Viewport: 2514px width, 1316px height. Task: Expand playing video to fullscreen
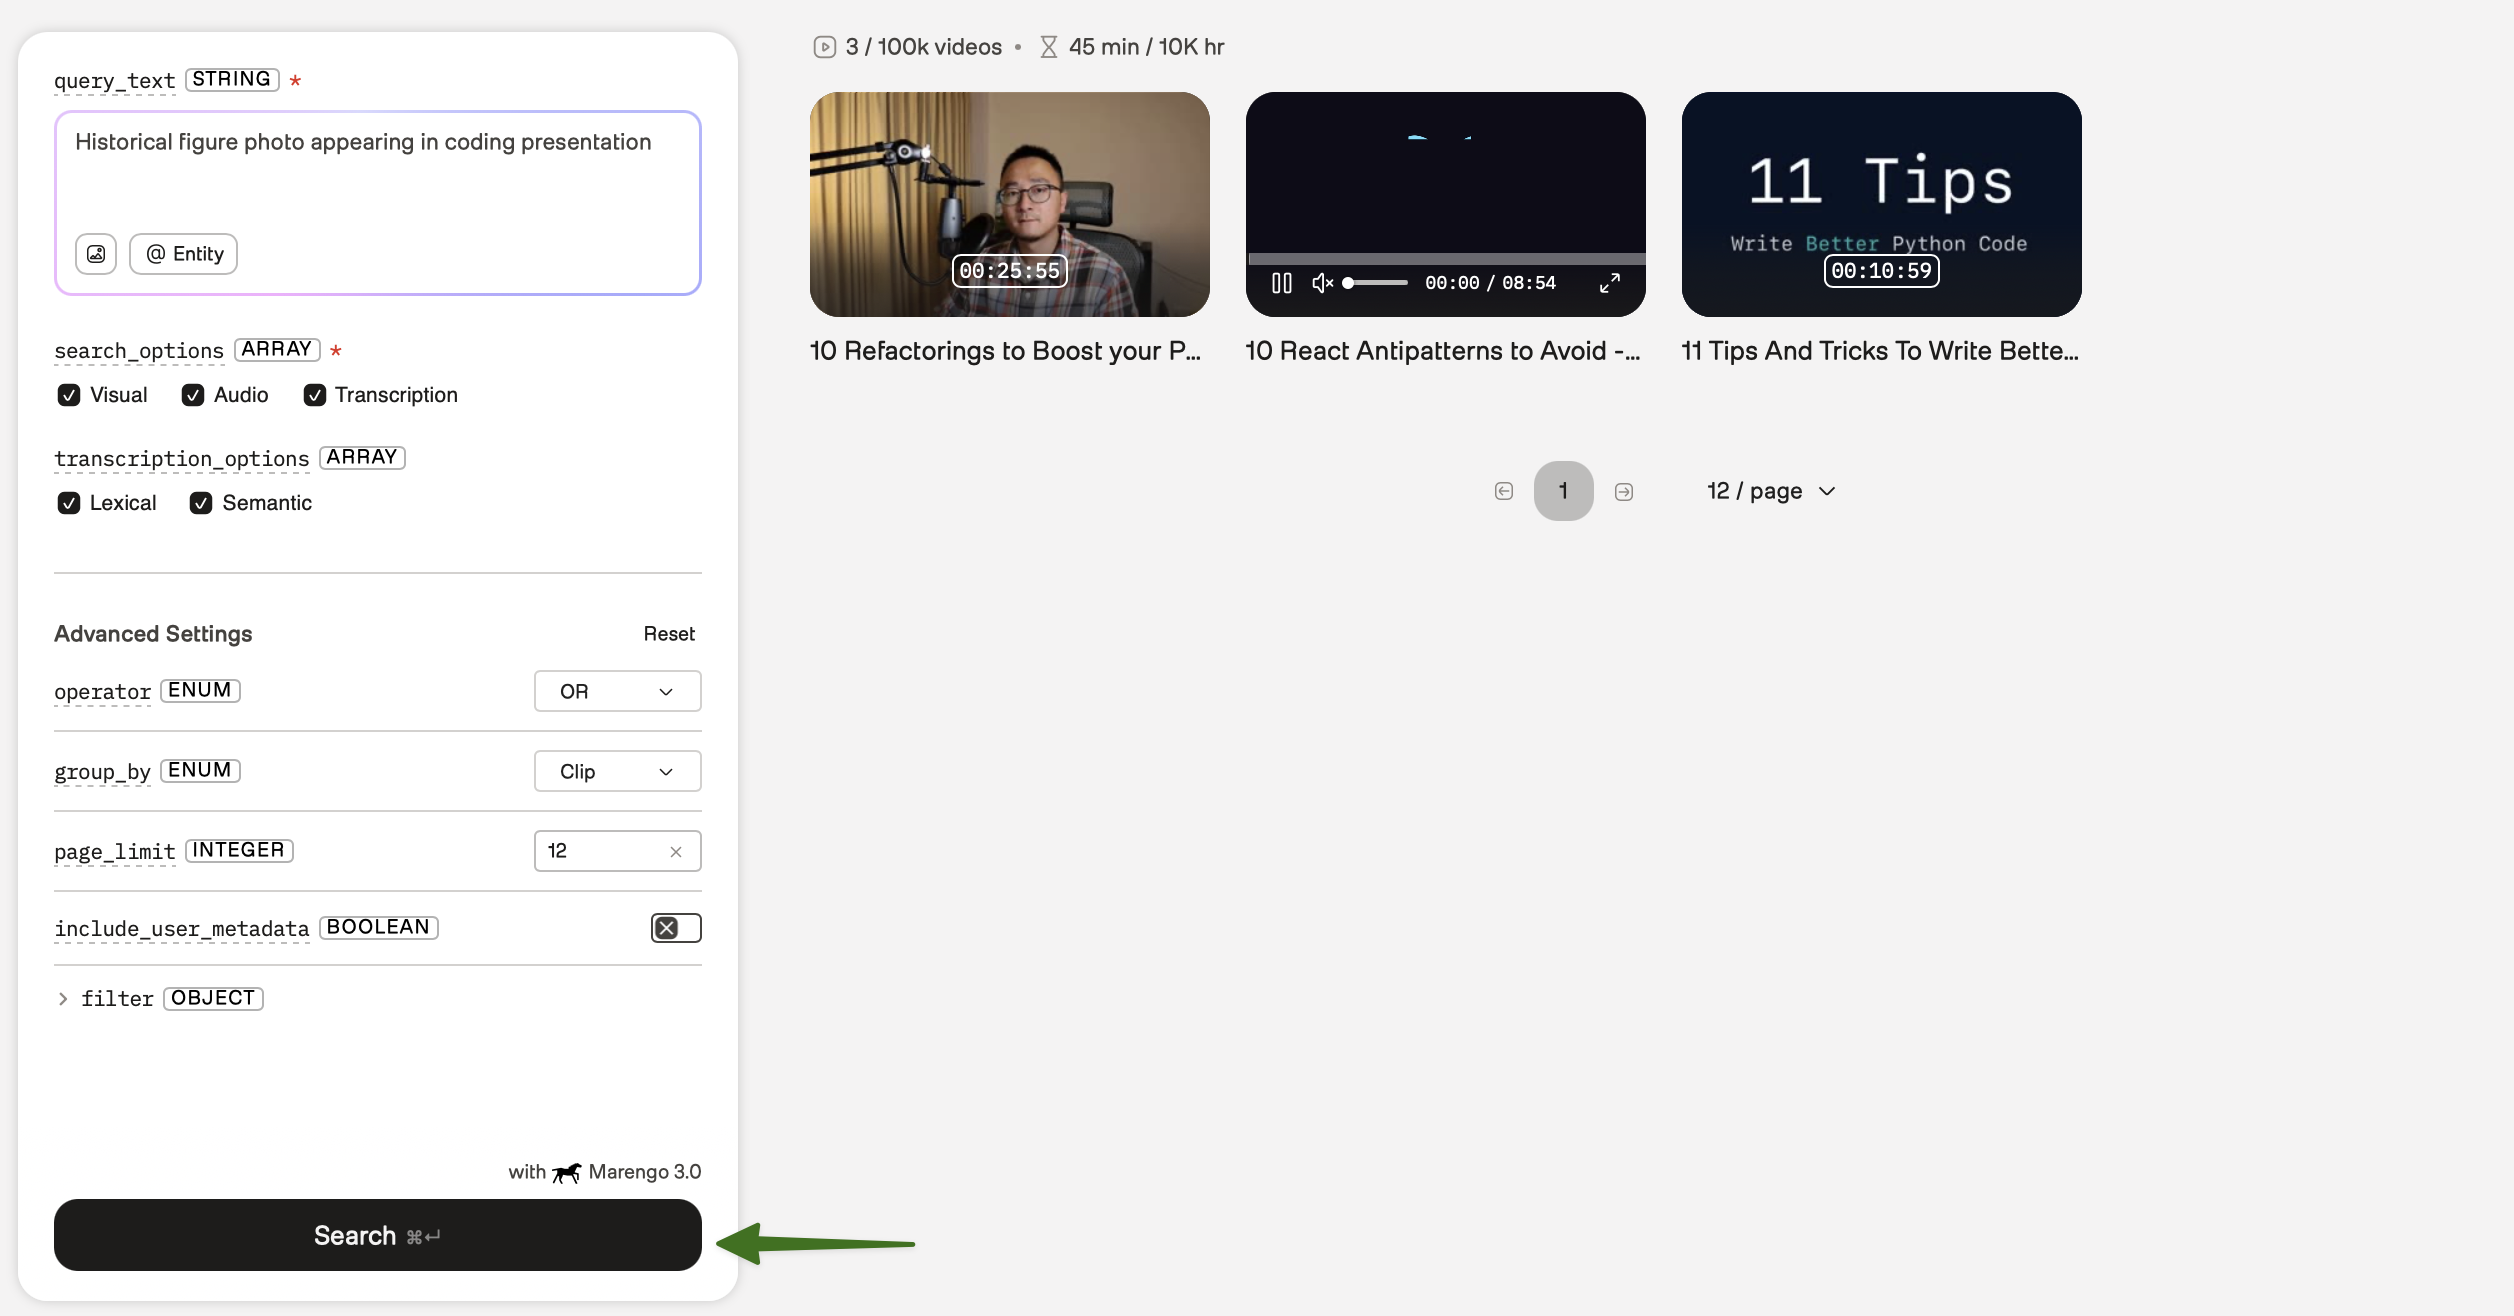[x=1609, y=283]
